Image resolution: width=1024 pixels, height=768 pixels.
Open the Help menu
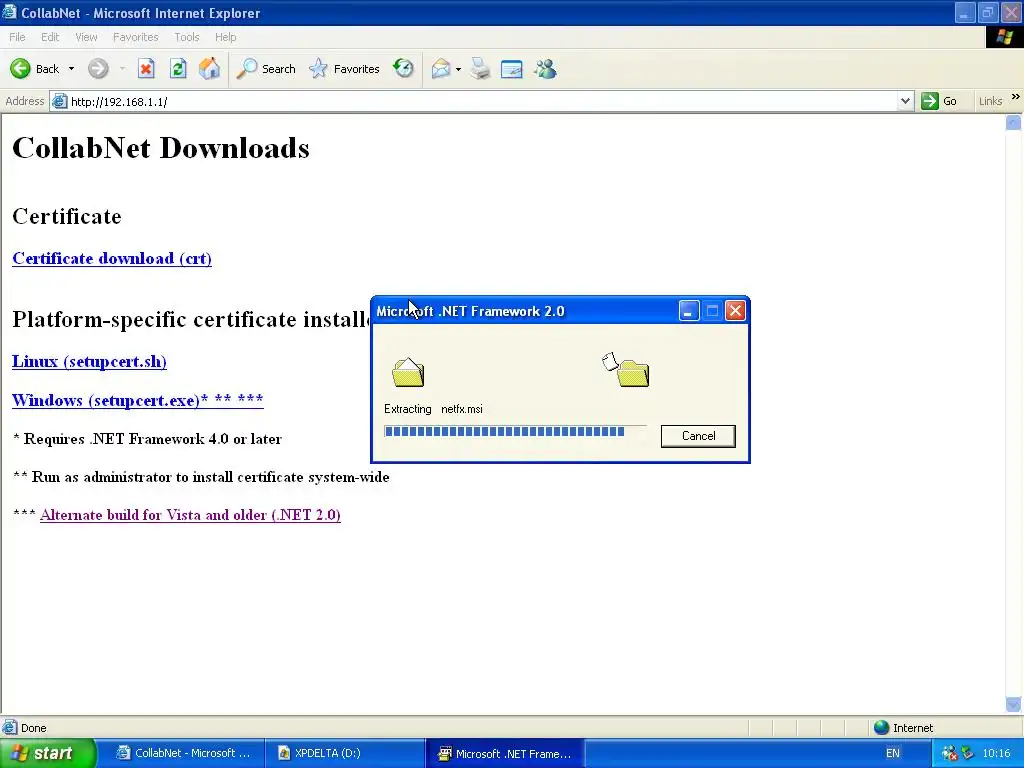click(x=225, y=37)
